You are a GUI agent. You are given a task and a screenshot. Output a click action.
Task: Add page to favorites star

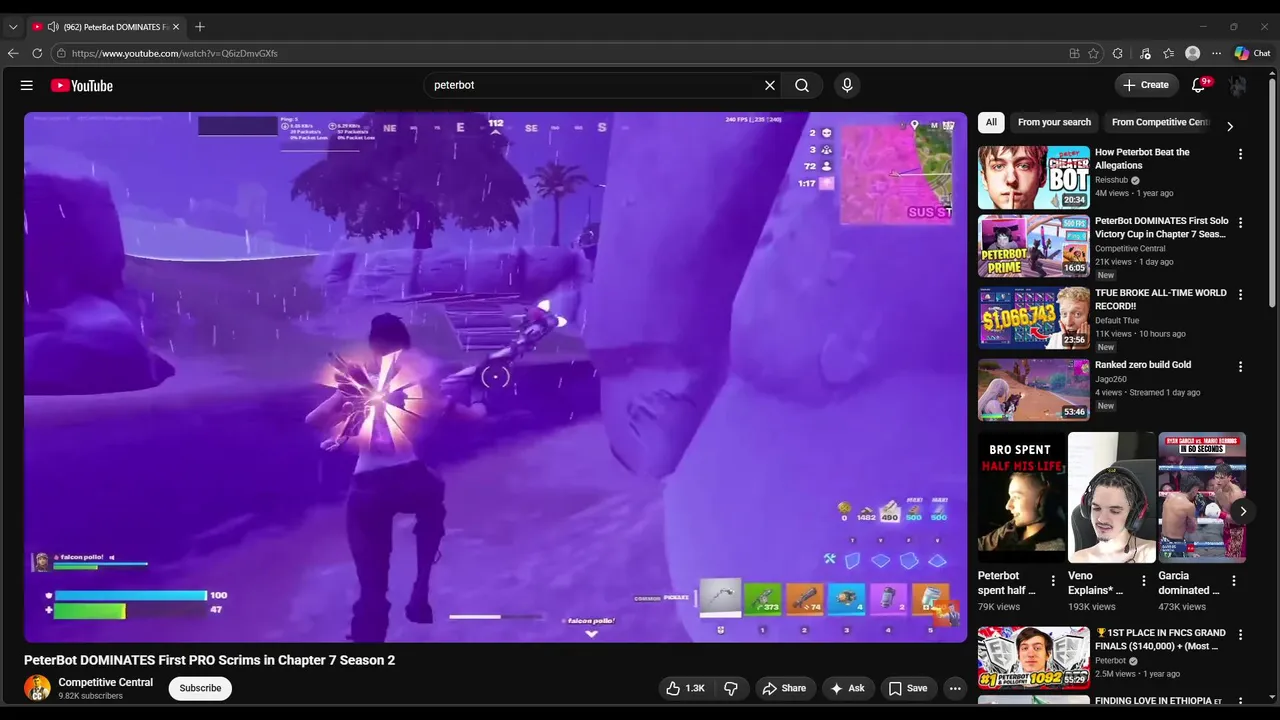tap(1094, 53)
